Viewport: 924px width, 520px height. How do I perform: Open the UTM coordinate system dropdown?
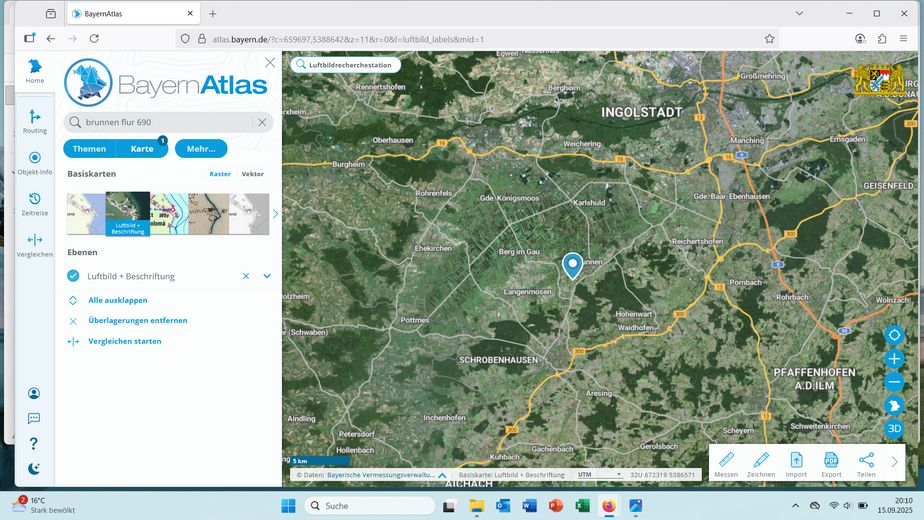click(x=600, y=474)
